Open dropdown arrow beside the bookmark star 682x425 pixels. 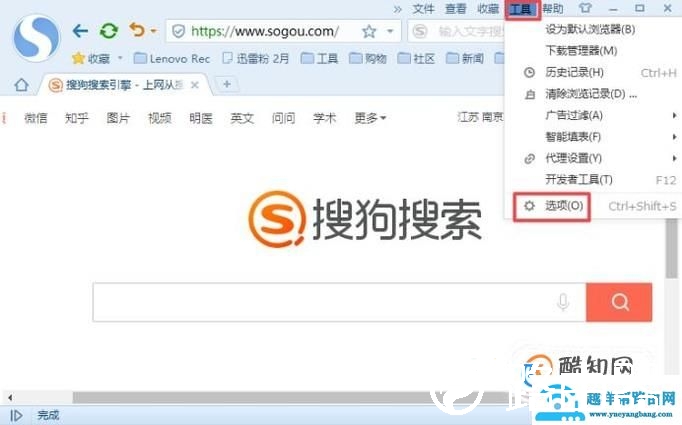pyautogui.click(x=390, y=31)
